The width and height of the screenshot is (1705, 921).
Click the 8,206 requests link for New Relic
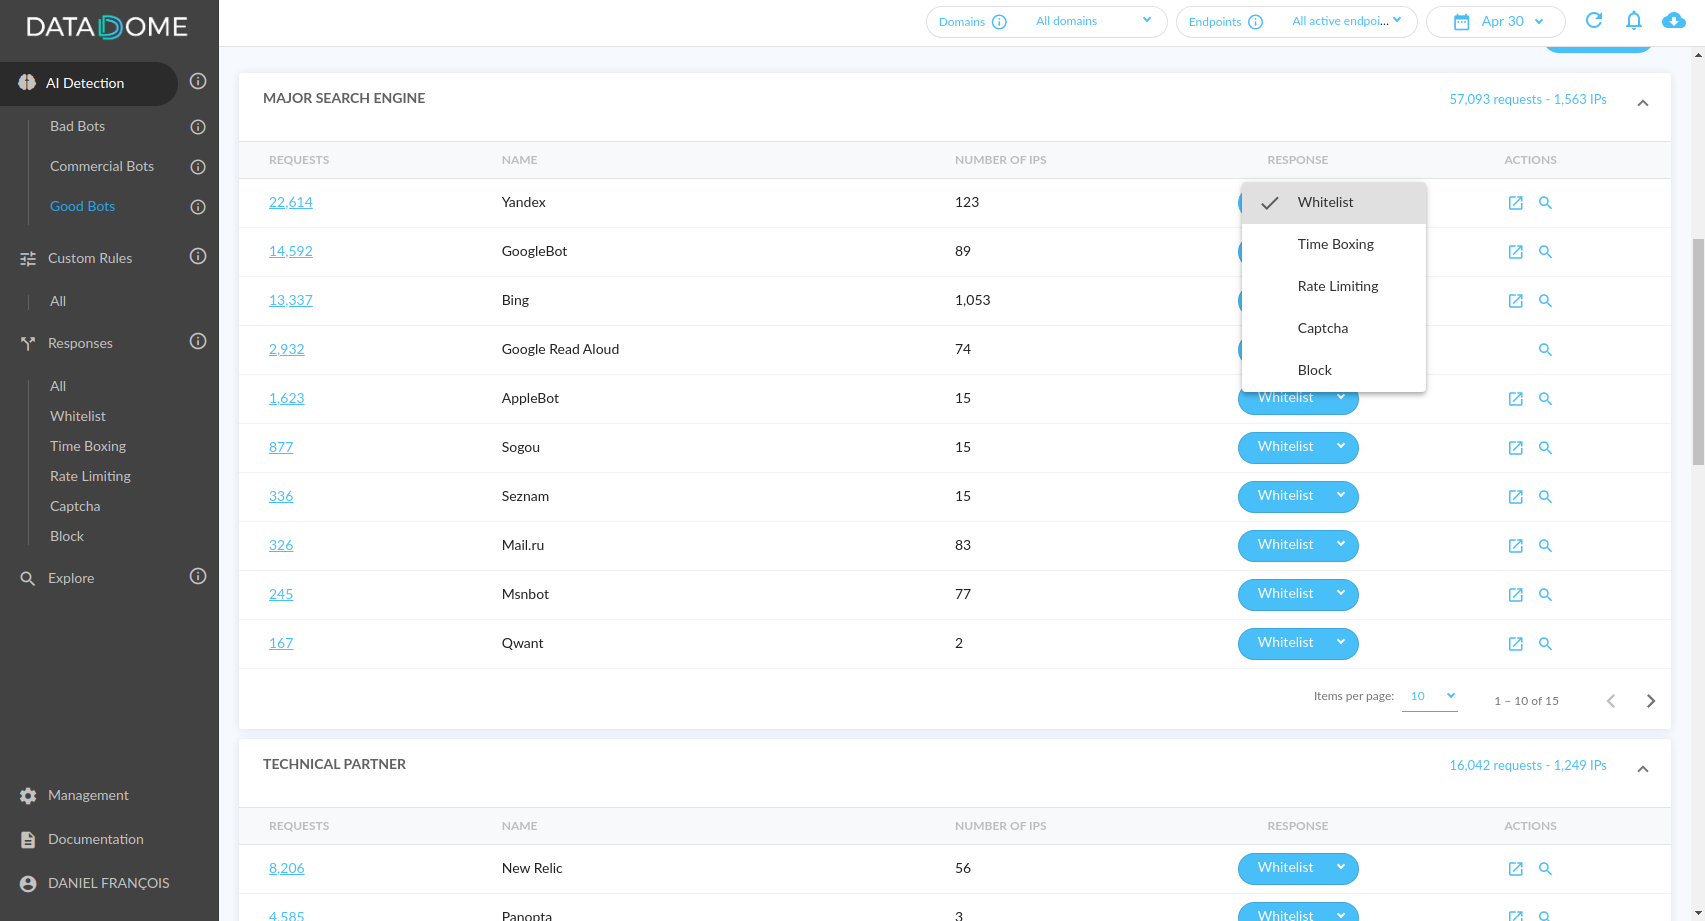(x=286, y=868)
